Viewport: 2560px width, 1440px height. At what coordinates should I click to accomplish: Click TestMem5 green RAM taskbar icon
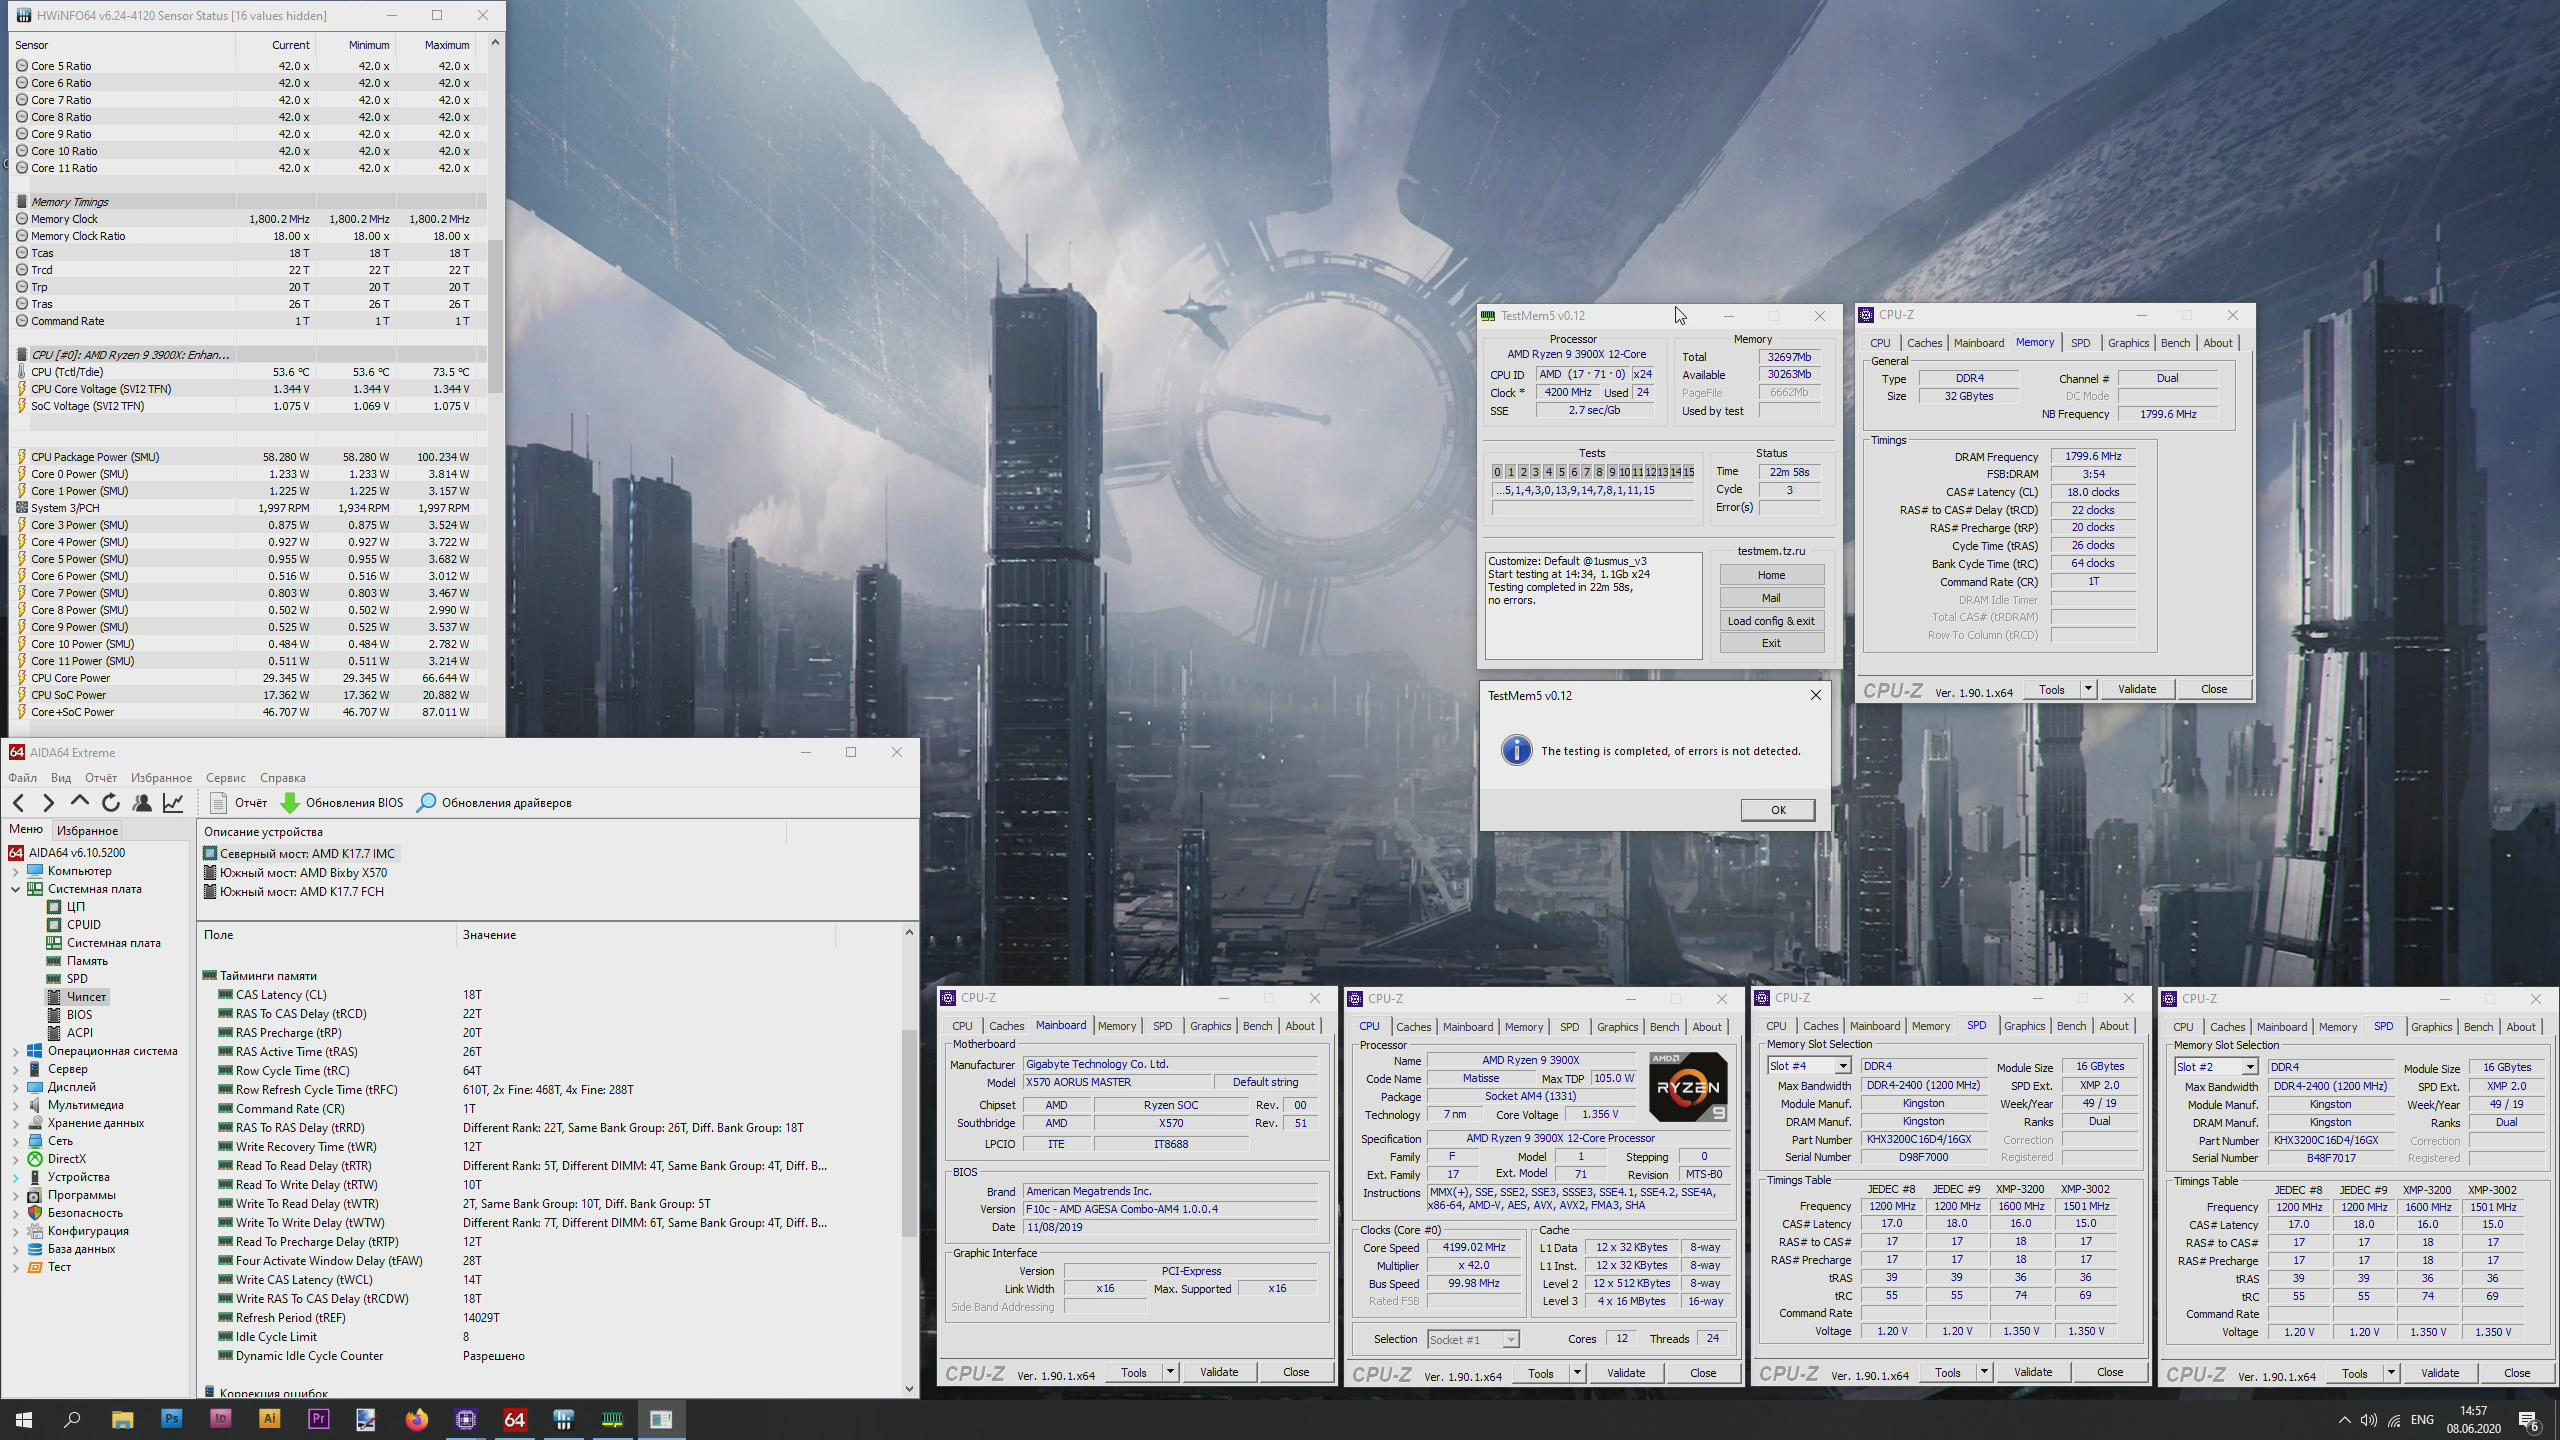tap(612, 1418)
